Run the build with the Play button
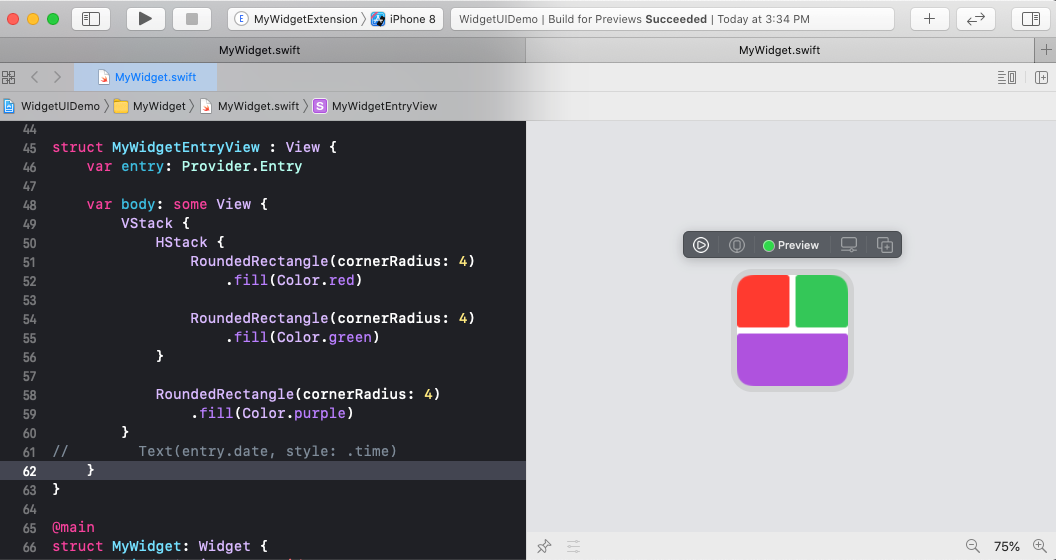 pyautogui.click(x=145, y=19)
